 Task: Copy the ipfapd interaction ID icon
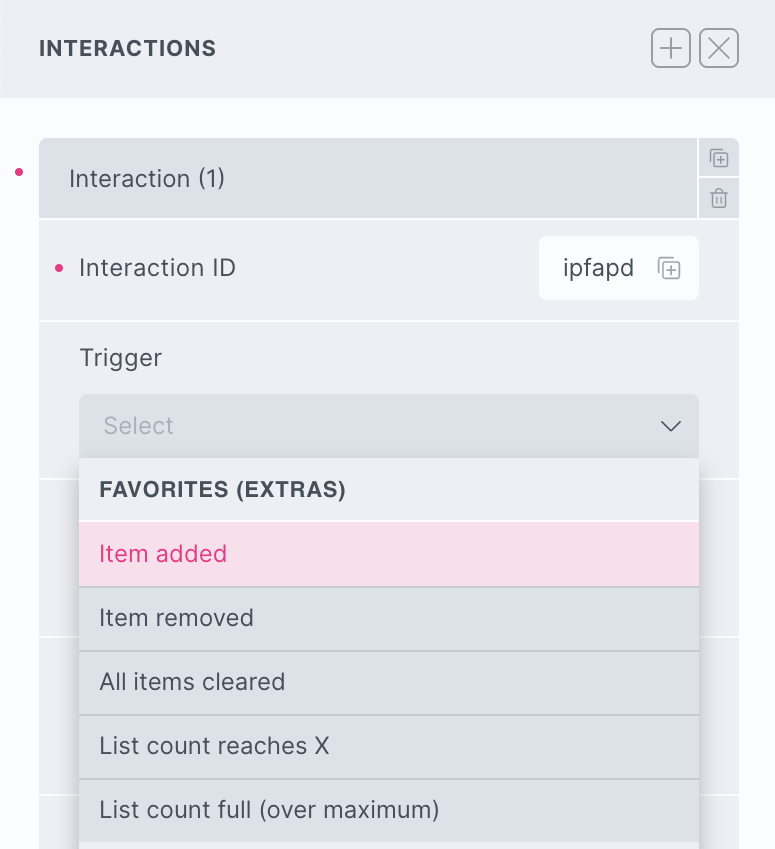tap(669, 268)
